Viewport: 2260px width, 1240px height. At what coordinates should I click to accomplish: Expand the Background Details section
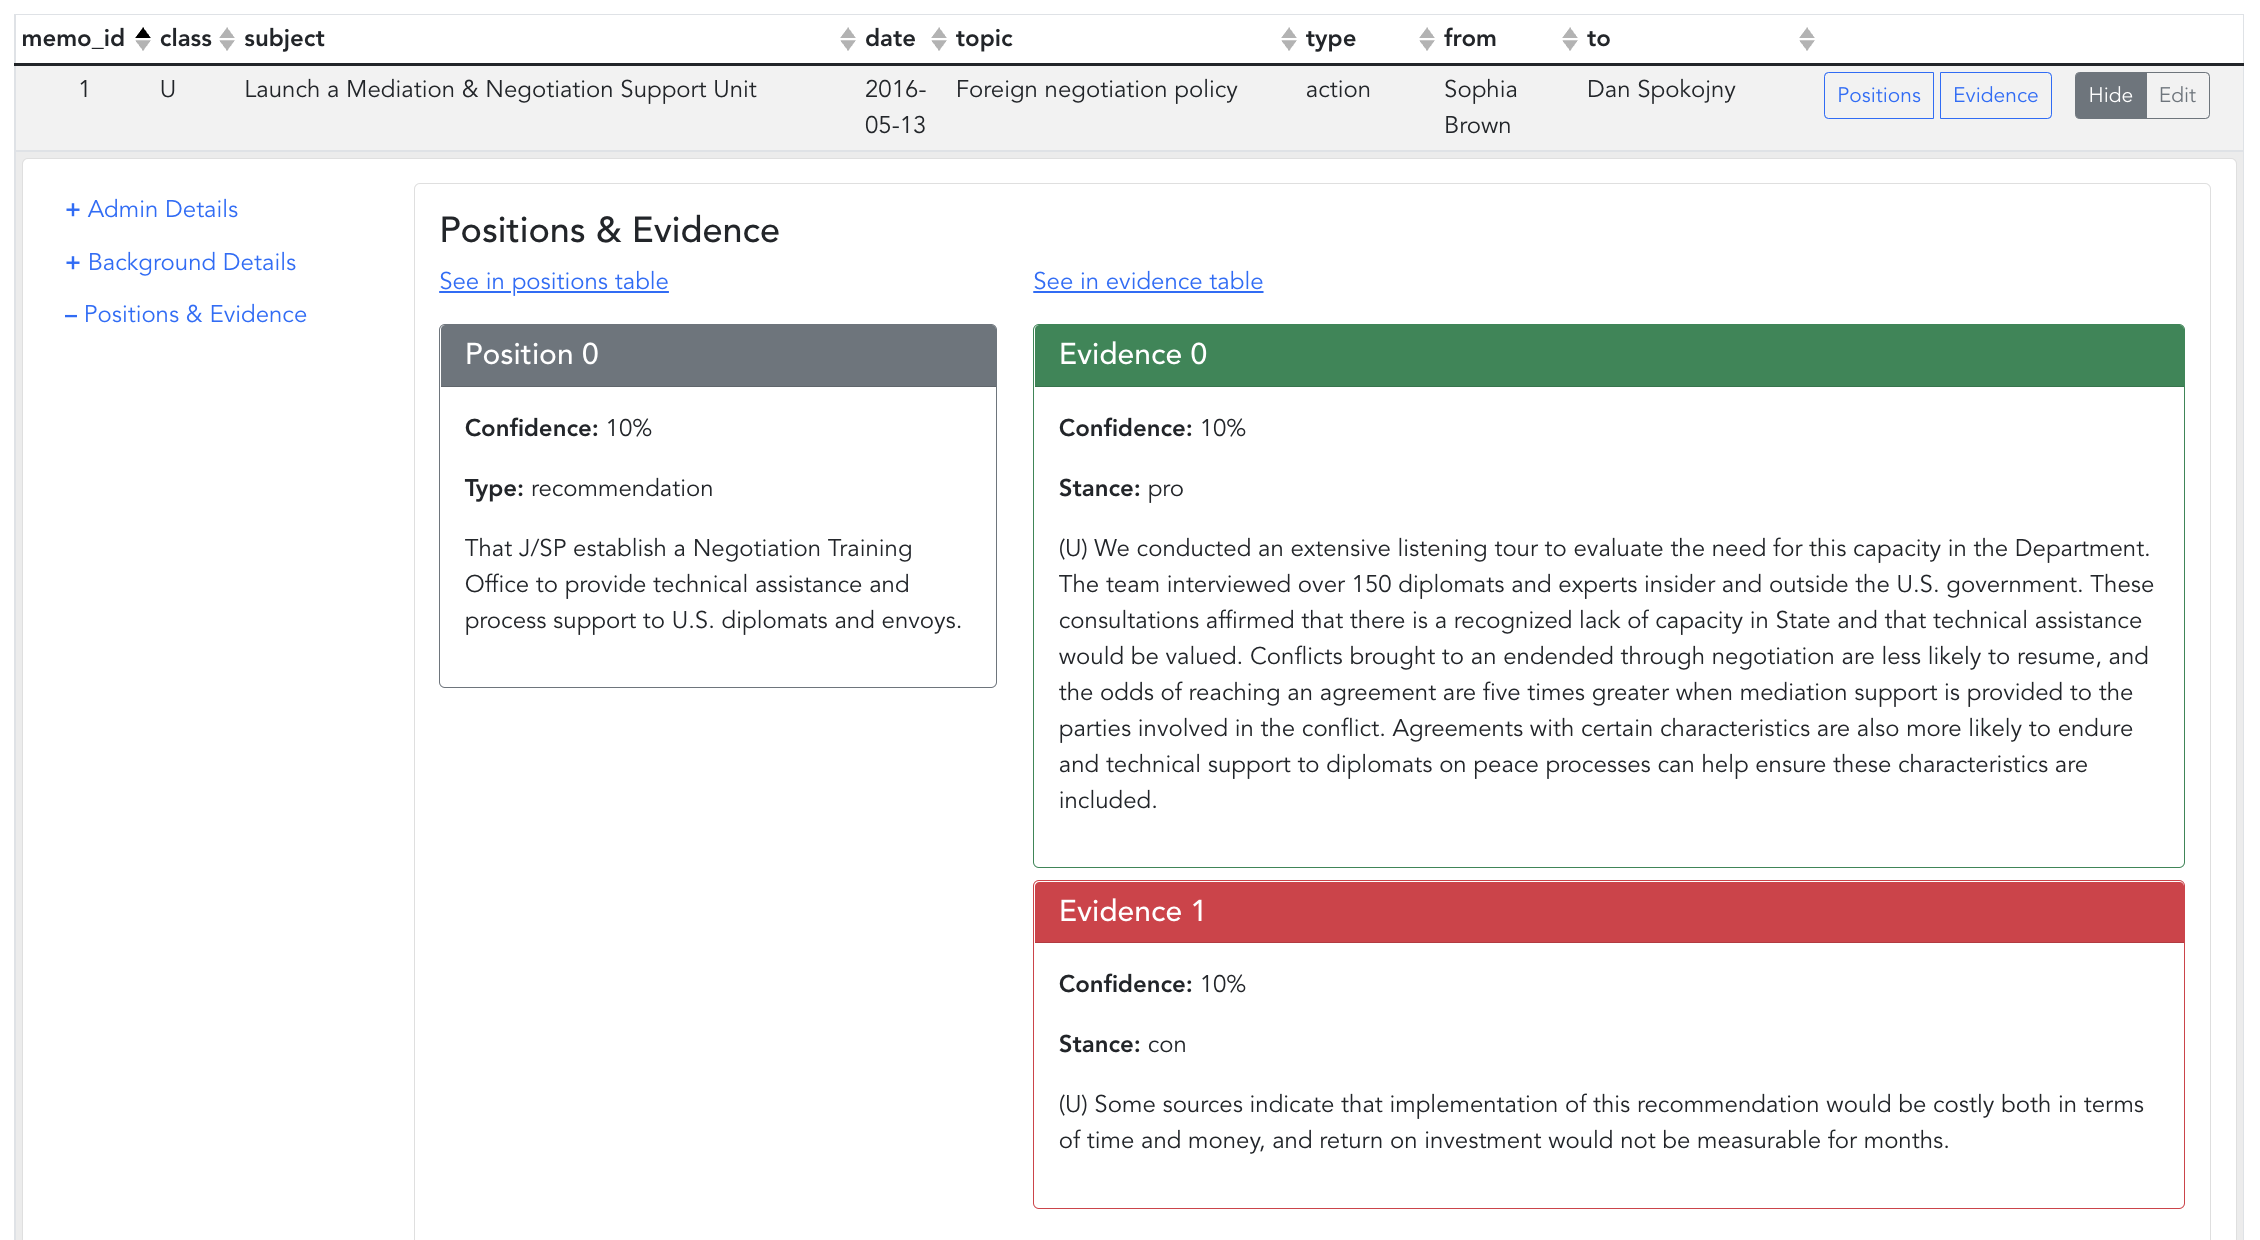pos(180,262)
